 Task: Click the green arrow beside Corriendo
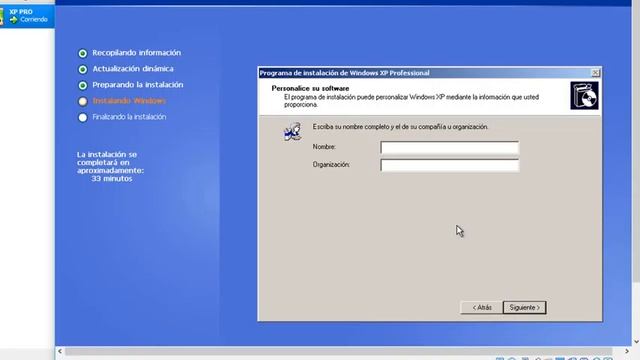tap(13, 20)
